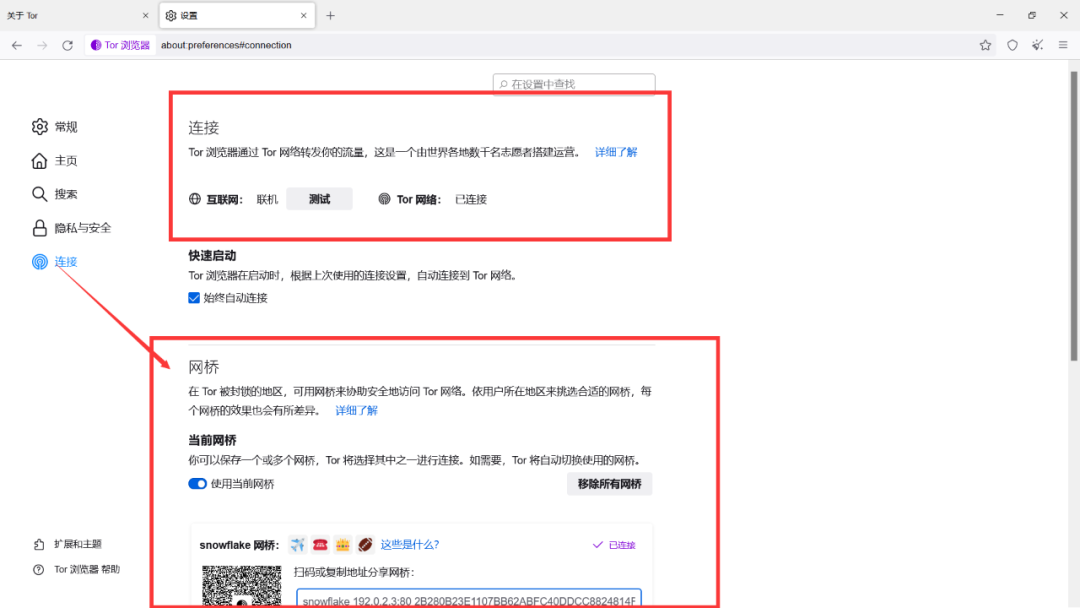Screen dimensions: 1080x608
Task: Click the address bar URL
Action: tap(226, 45)
